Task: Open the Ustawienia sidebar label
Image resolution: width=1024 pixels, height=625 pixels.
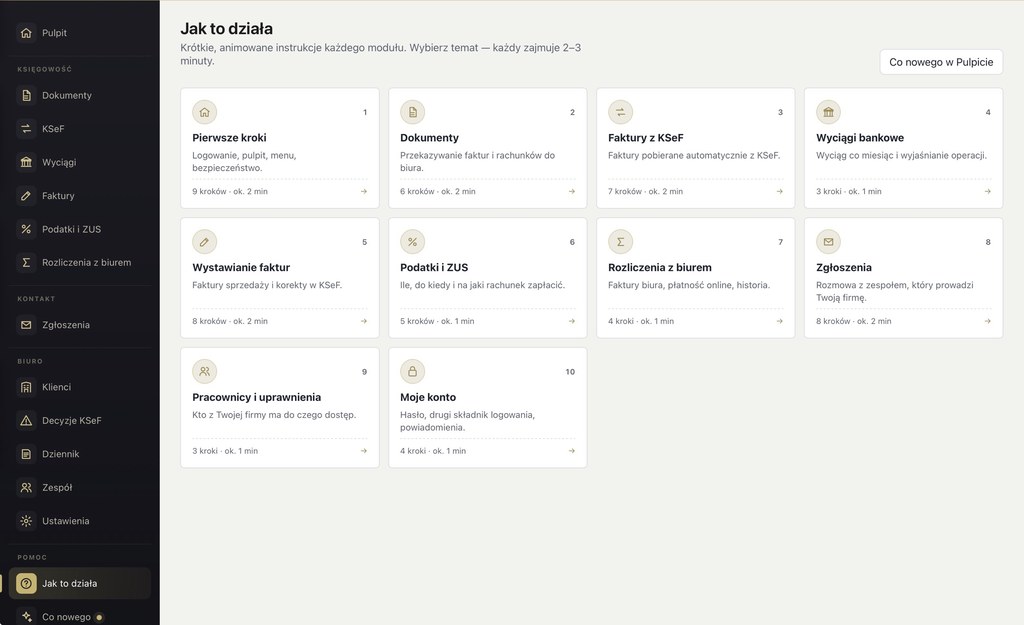Action: 65,521
